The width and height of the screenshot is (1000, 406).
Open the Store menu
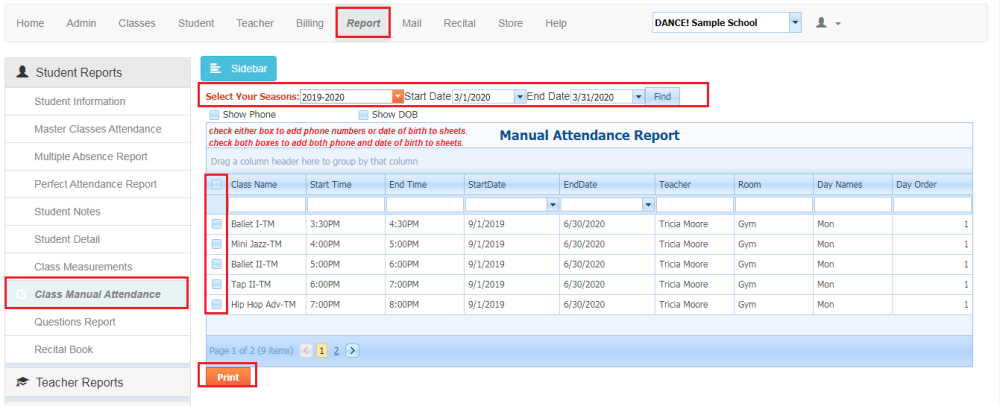[510, 23]
